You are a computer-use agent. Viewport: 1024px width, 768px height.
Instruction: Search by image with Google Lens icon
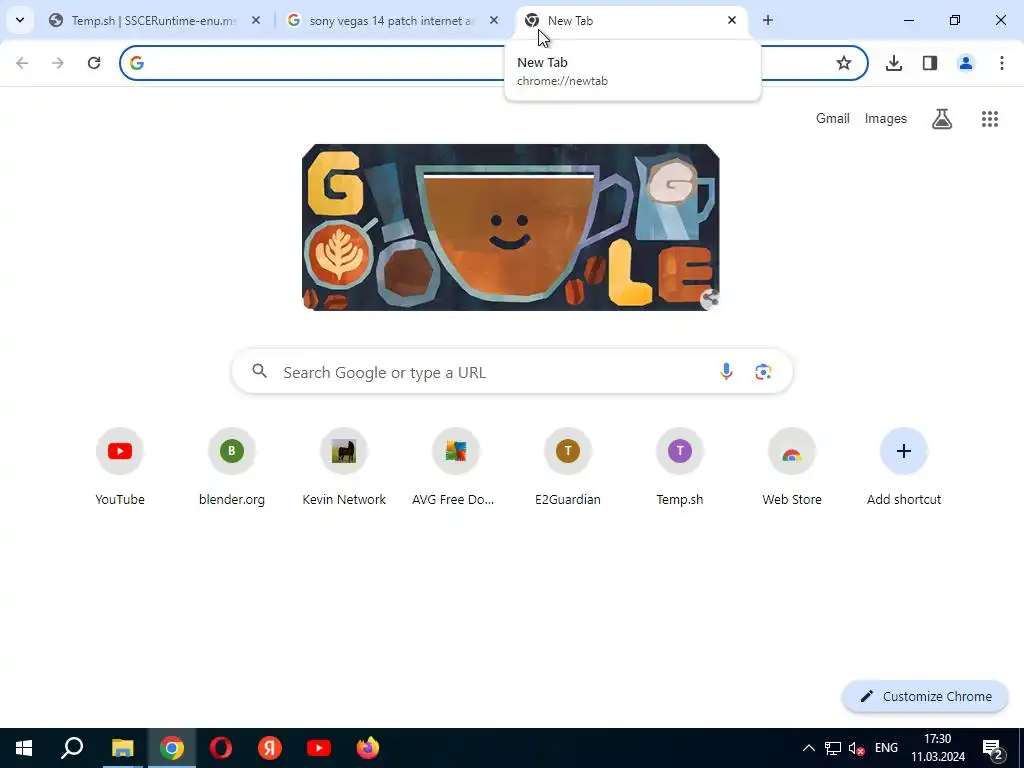tap(763, 372)
